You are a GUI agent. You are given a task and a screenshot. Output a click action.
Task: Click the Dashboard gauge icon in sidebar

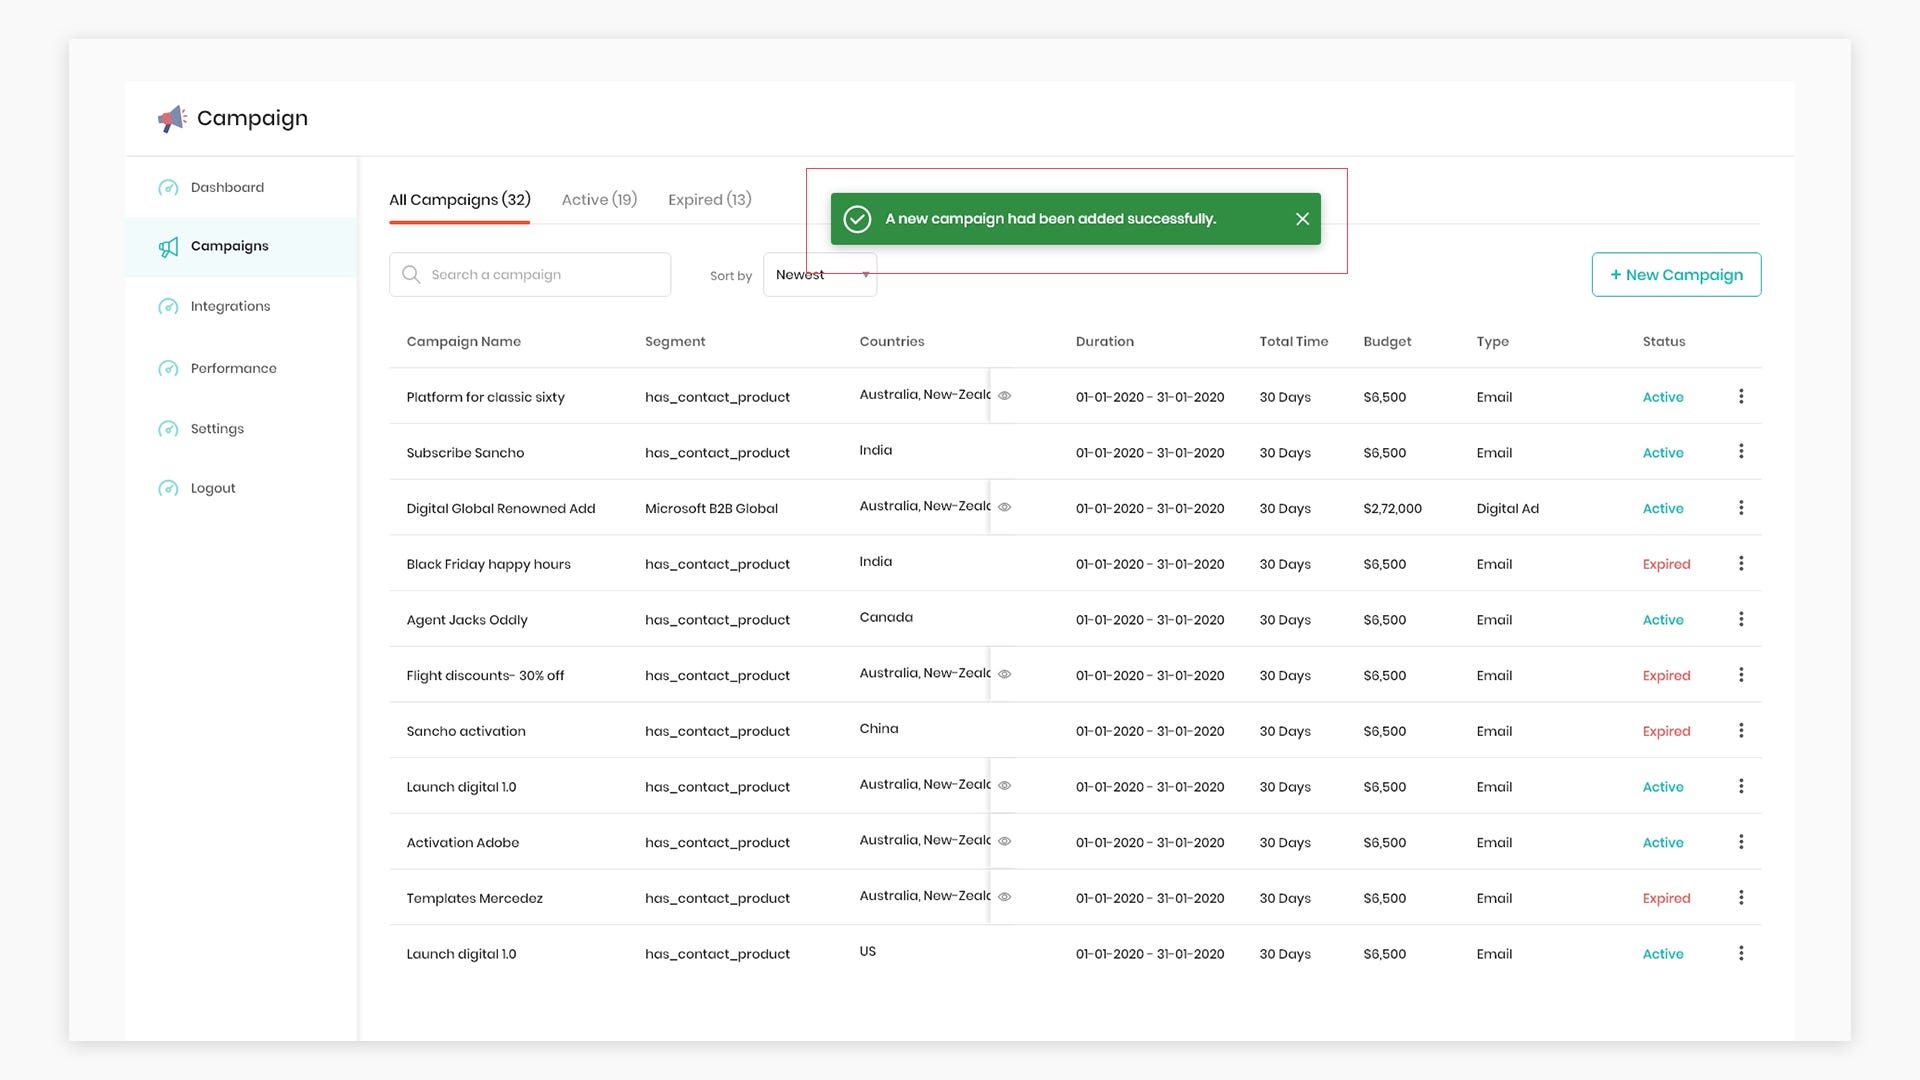pyautogui.click(x=168, y=188)
